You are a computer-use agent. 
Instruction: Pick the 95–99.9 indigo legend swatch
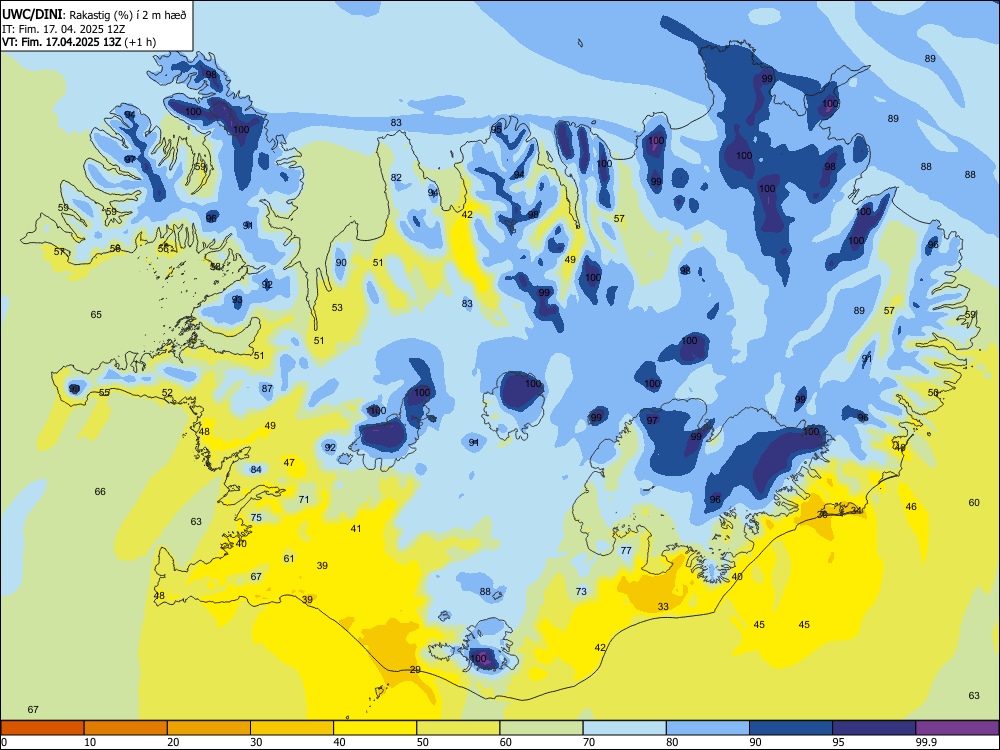[x=874, y=728]
